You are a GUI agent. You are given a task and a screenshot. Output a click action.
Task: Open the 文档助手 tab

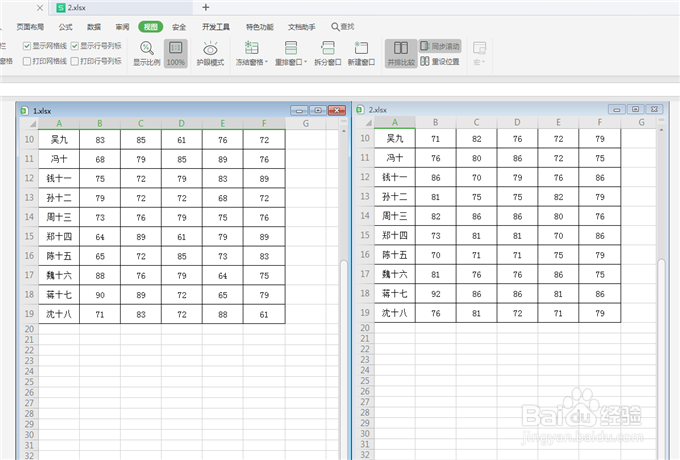(x=302, y=27)
